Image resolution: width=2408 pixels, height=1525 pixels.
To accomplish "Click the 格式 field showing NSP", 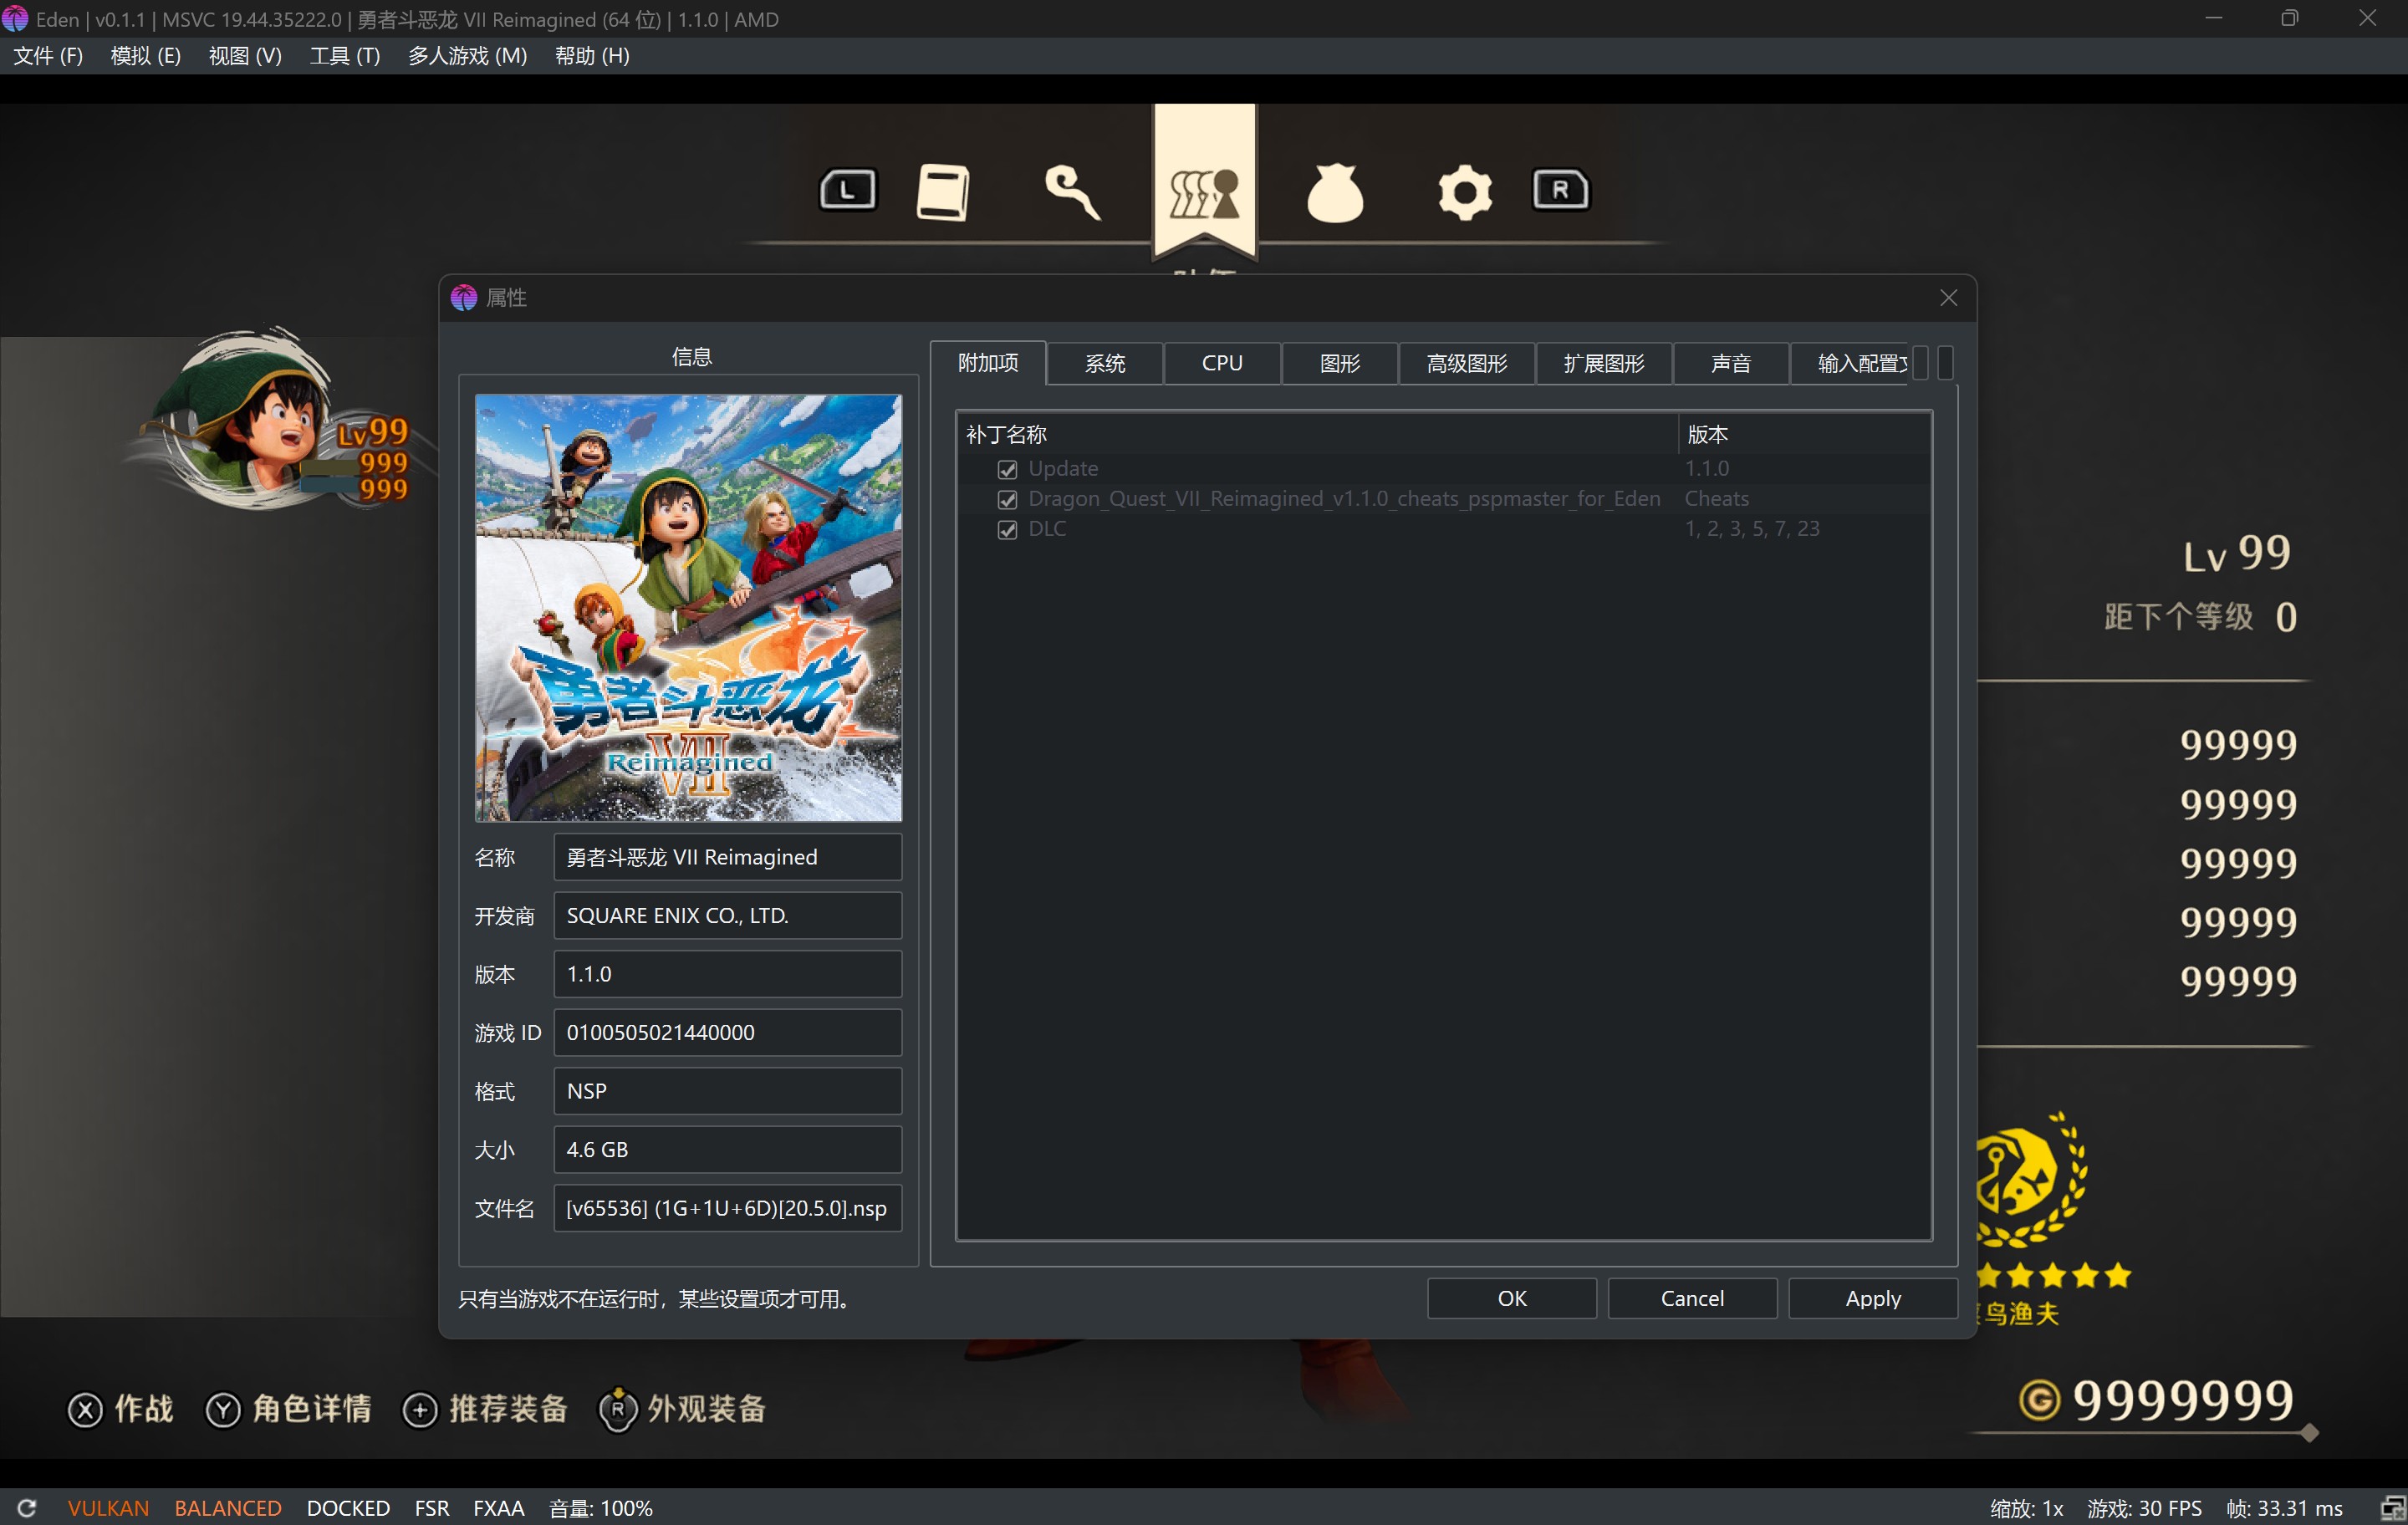I will [727, 1091].
